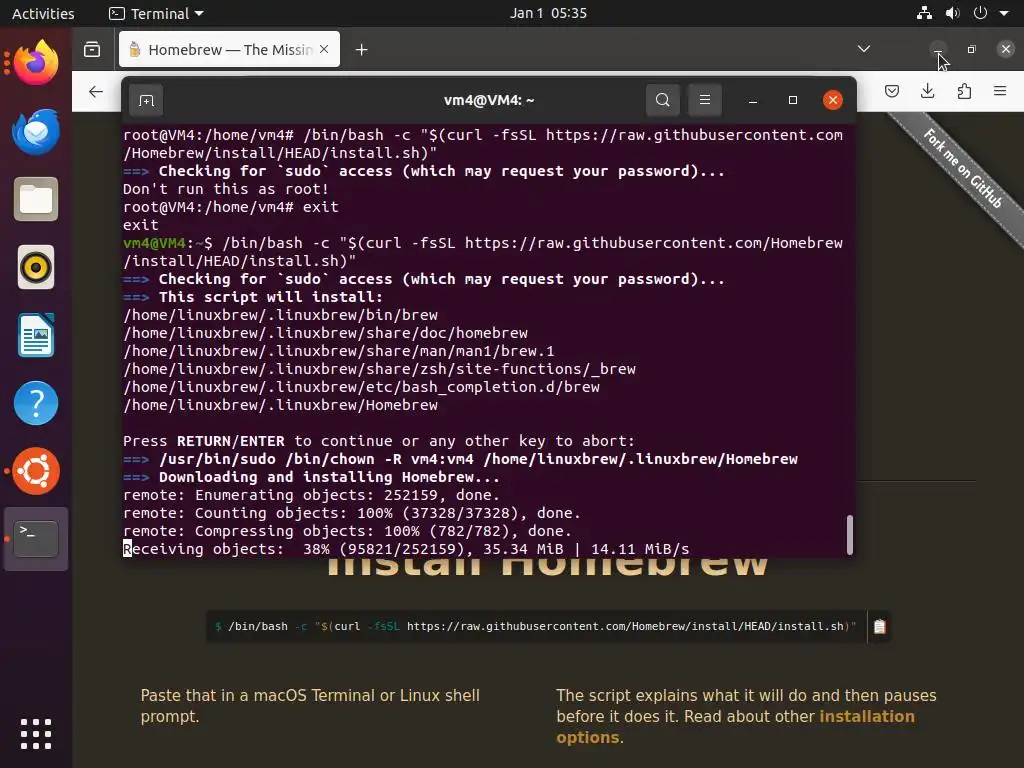Open the Help dock icon
The width and height of the screenshot is (1024, 768).
36,403
